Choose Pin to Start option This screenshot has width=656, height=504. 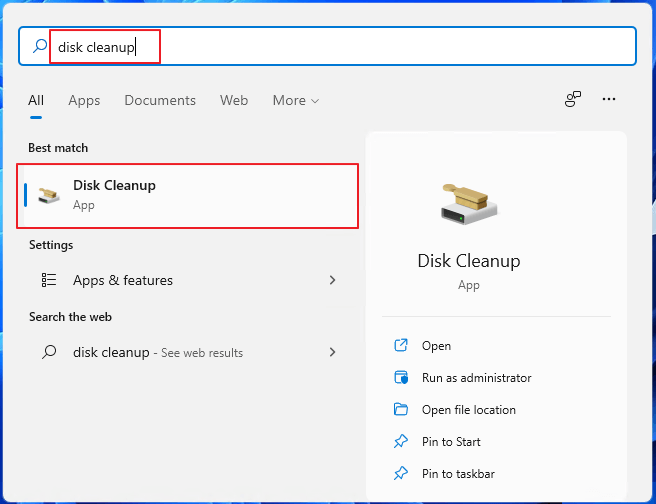pyautogui.click(x=451, y=442)
